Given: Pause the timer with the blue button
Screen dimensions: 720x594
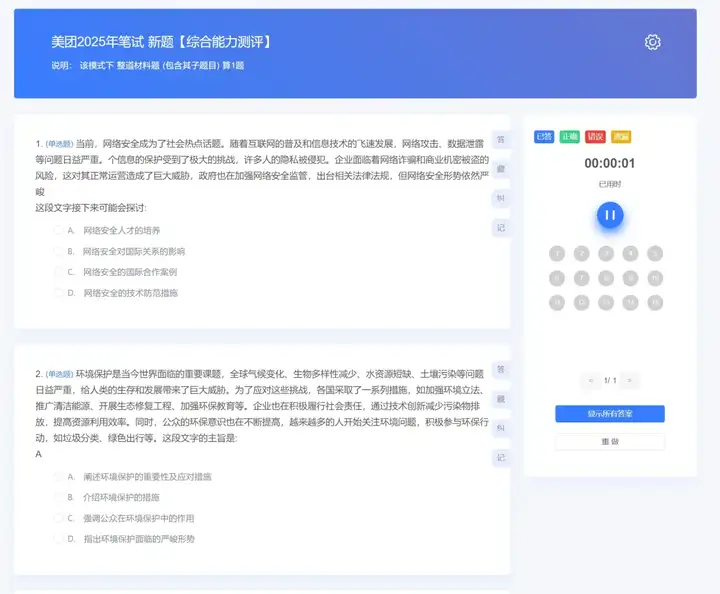Looking at the screenshot, I should [x=610, y=215].
